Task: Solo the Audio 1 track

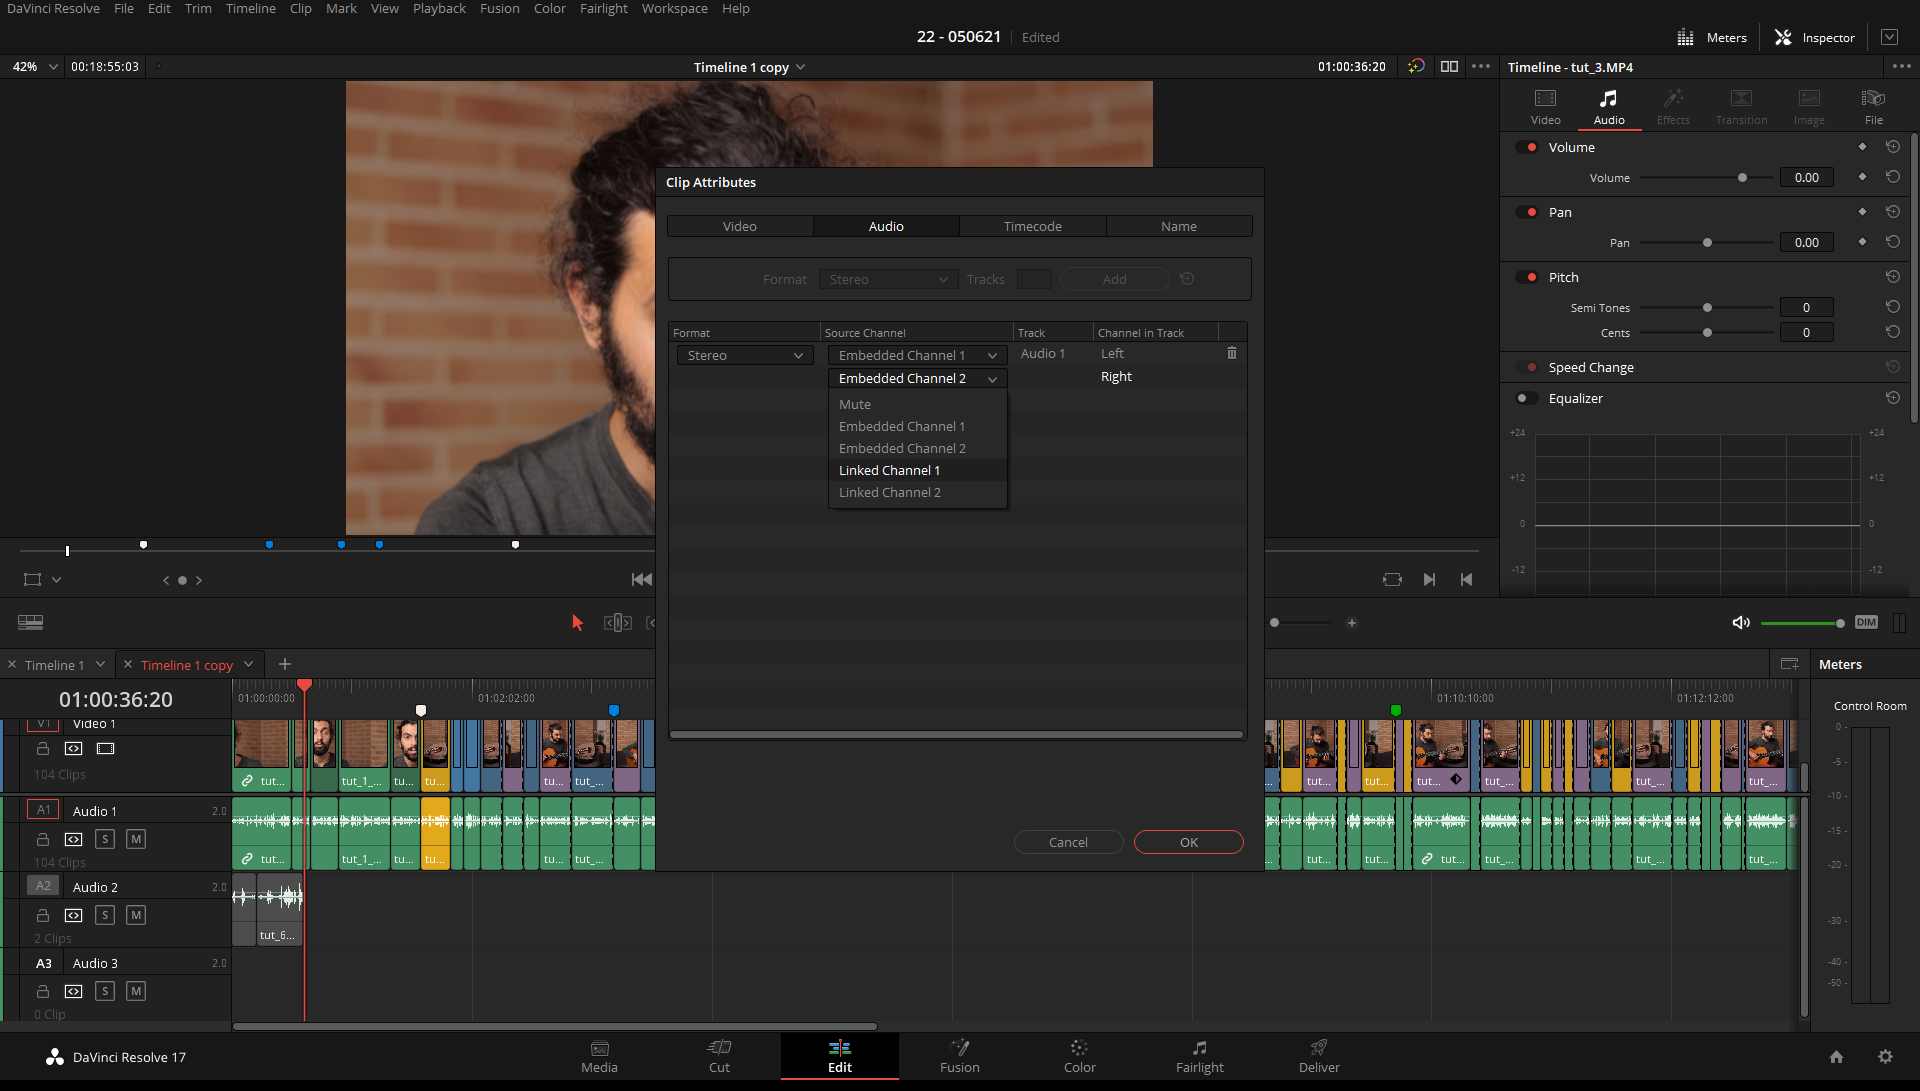Action: [105, 839]
